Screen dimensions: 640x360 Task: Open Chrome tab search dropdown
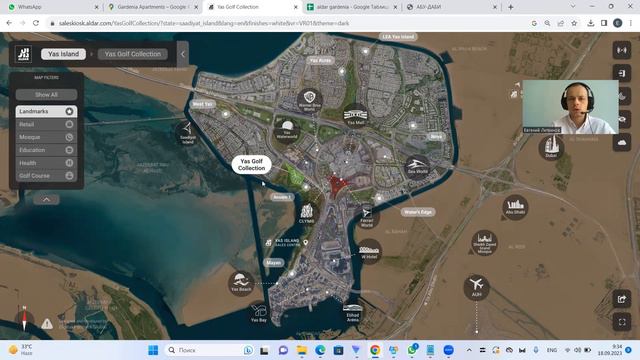573,7
